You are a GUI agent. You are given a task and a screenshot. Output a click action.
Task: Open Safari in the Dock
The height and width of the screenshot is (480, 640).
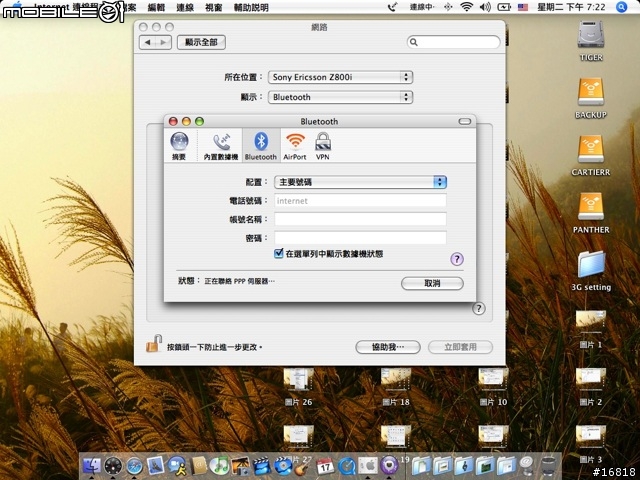coord(134,466)
